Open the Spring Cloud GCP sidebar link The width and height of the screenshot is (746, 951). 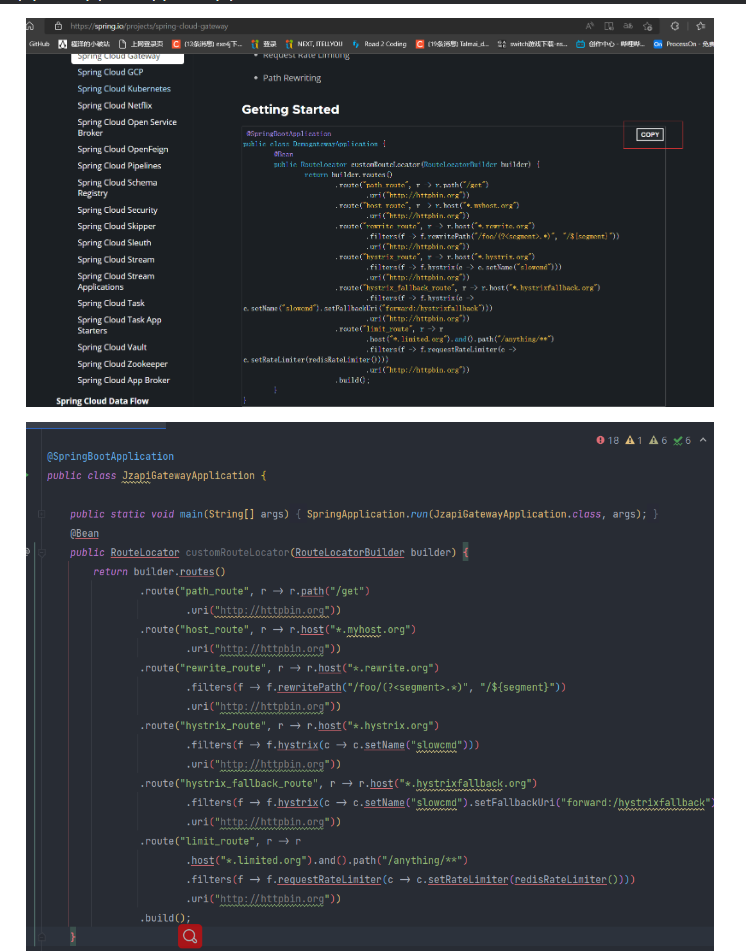coord(110,72)
